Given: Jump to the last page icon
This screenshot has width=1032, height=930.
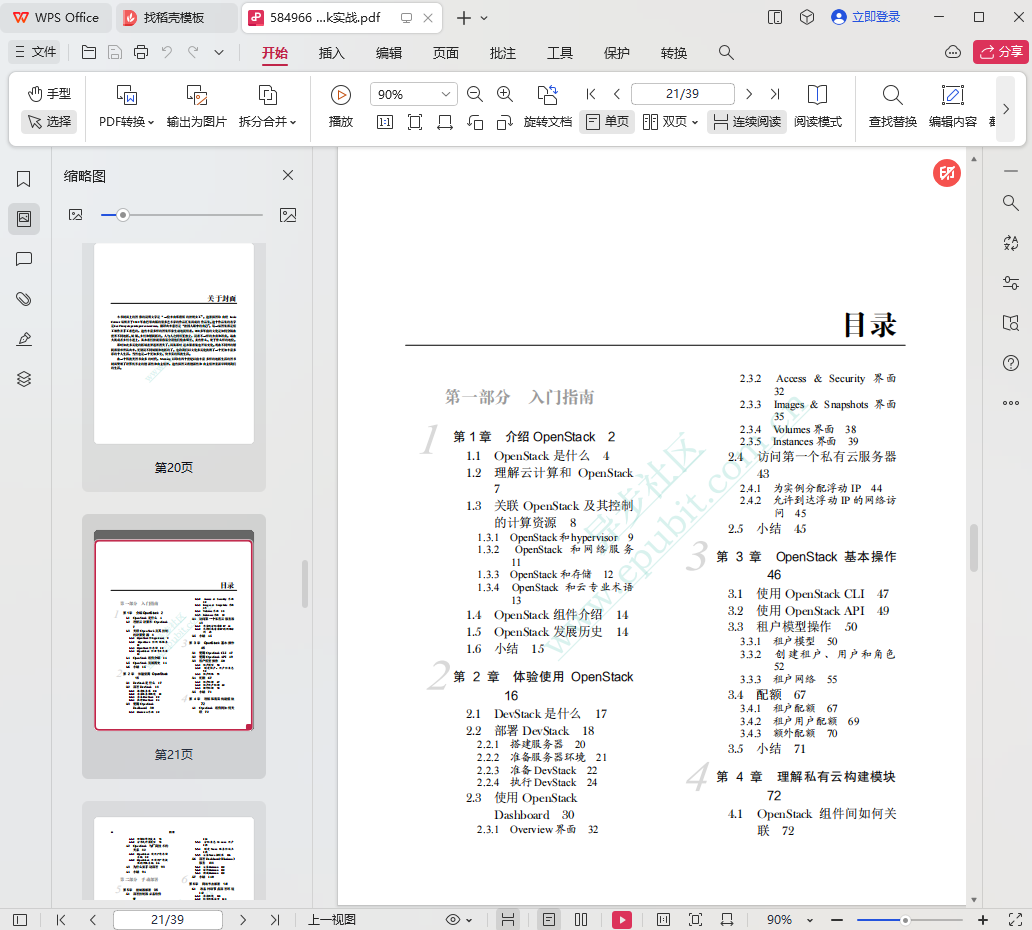Looking at the screenshot, I should (x=774, y=94).
